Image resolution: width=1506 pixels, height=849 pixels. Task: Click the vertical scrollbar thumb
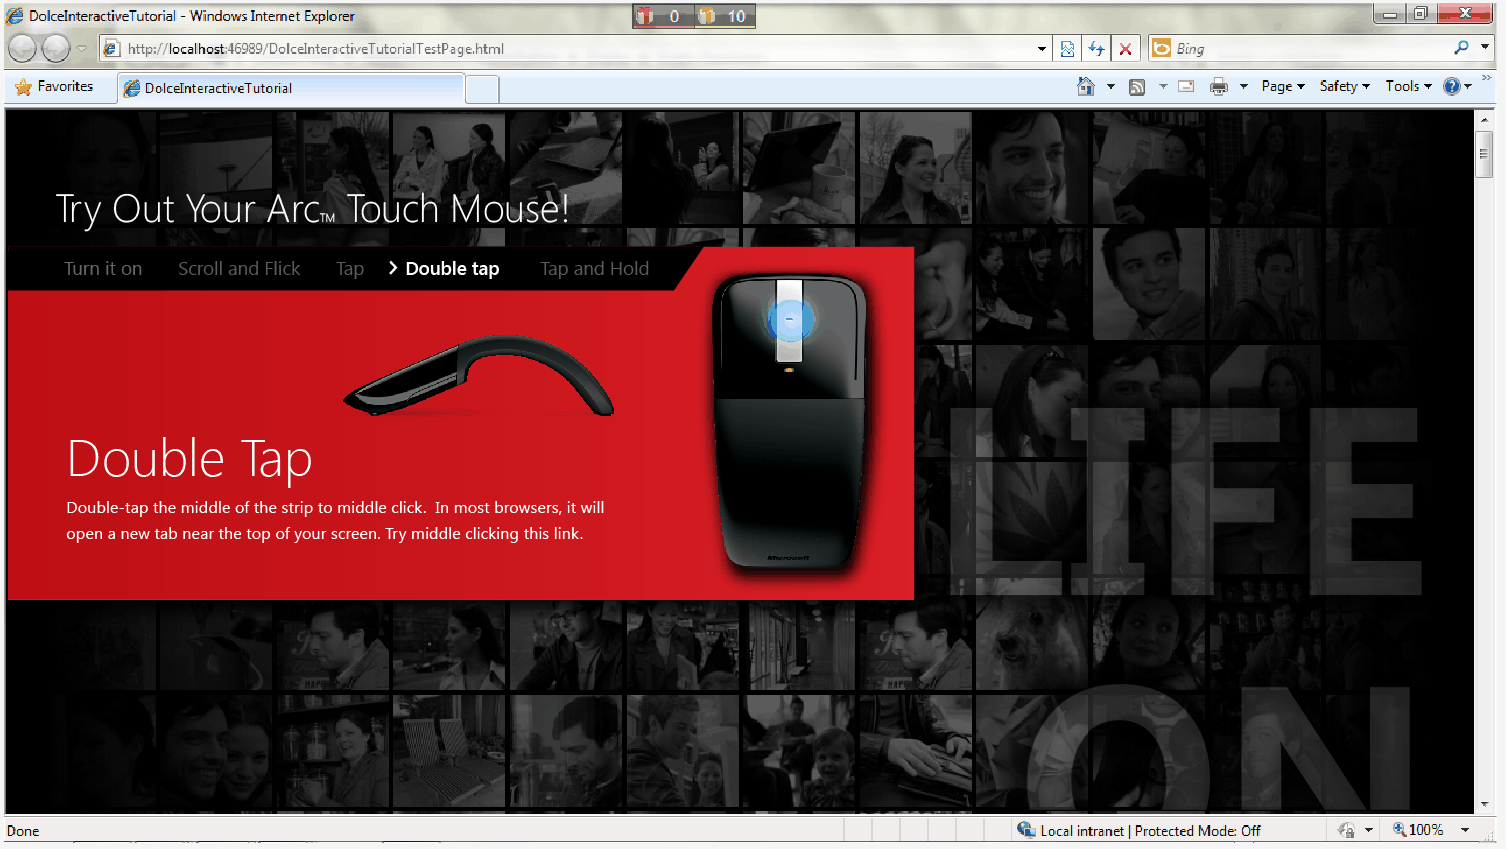pyautogui.click(x=1484, y=154)
